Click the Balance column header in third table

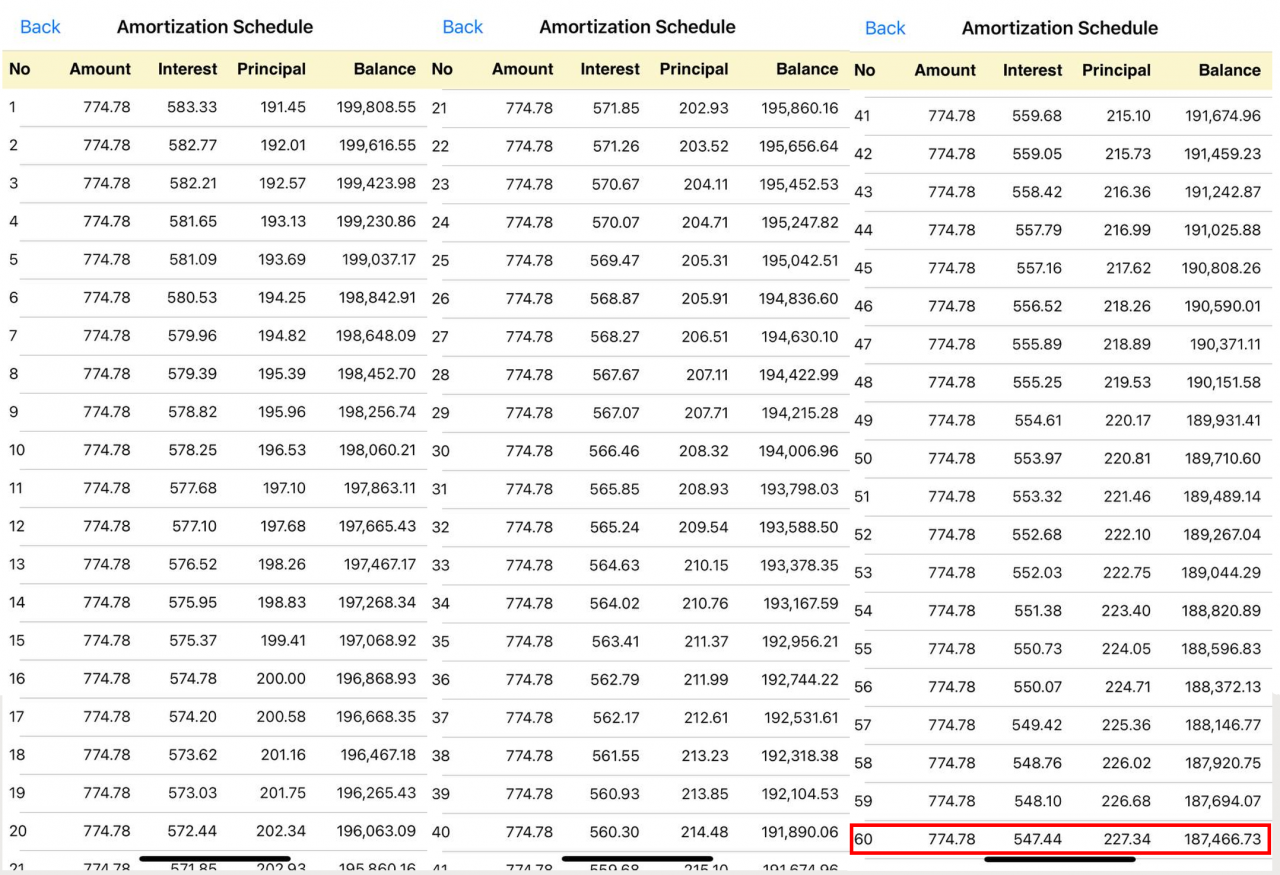(x=1229, y=70)
